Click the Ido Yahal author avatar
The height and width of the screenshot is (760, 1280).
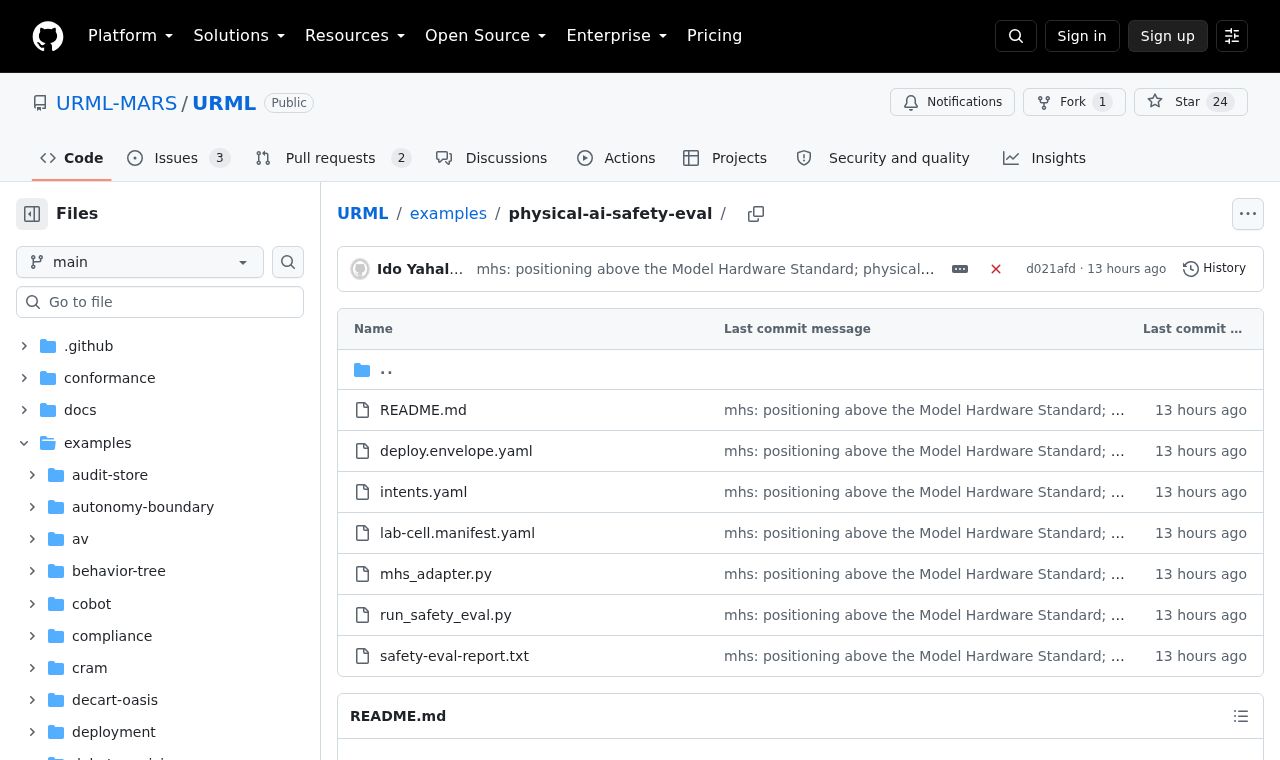click(360, 269)
